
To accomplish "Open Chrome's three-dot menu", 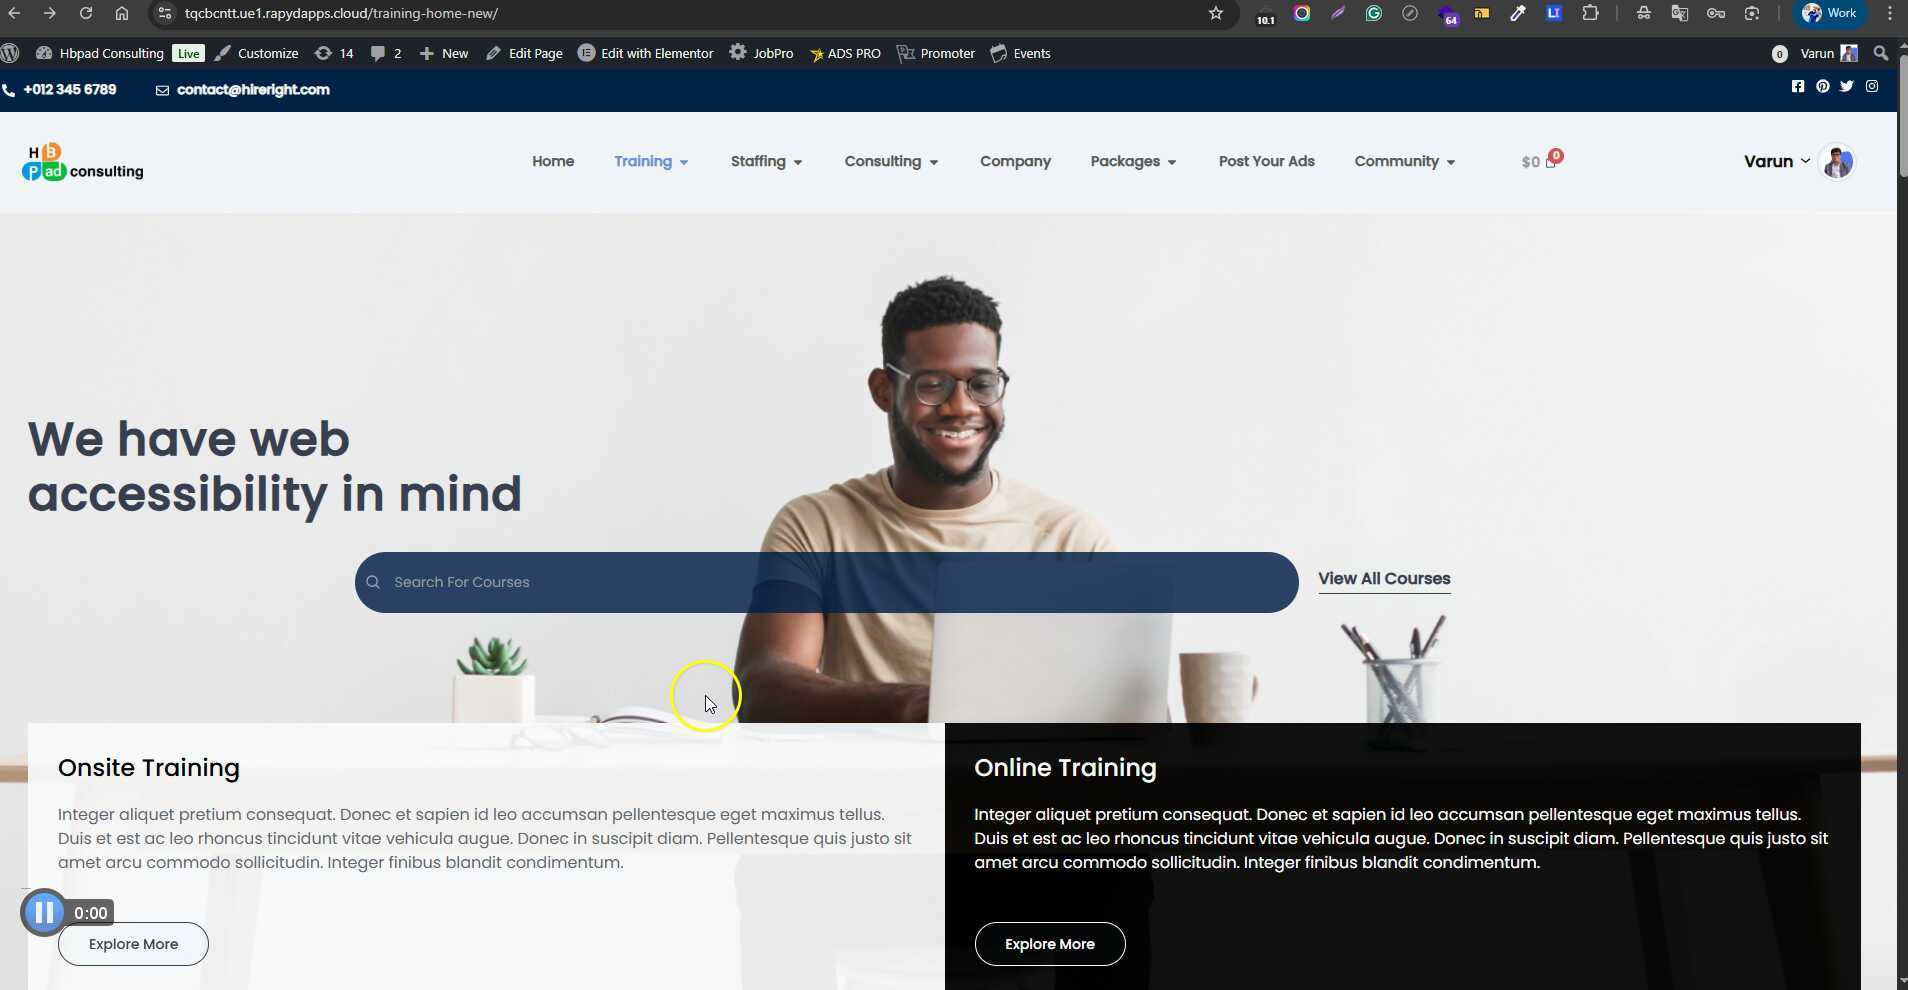I will click(1889, 13).
